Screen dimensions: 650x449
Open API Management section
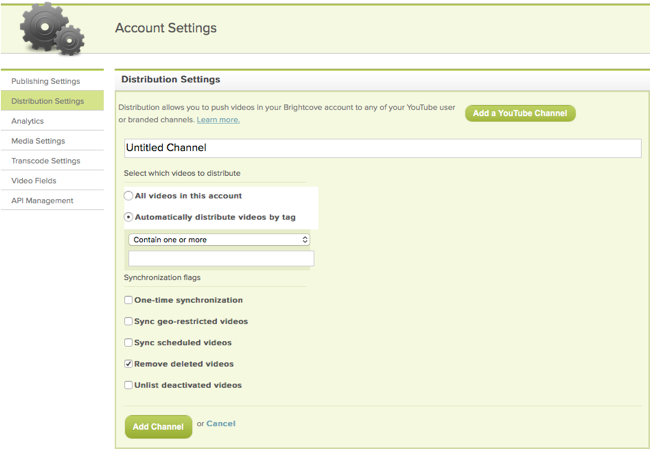[42, 201]
